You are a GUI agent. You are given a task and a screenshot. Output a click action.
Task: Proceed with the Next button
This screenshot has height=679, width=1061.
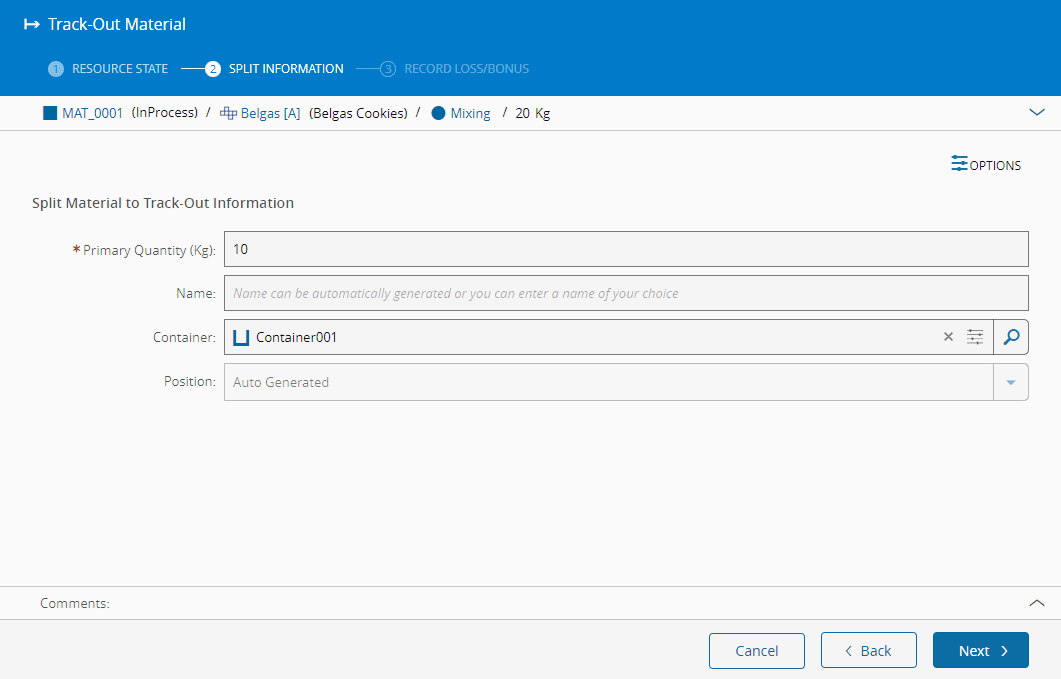click(x=980, y=650)
